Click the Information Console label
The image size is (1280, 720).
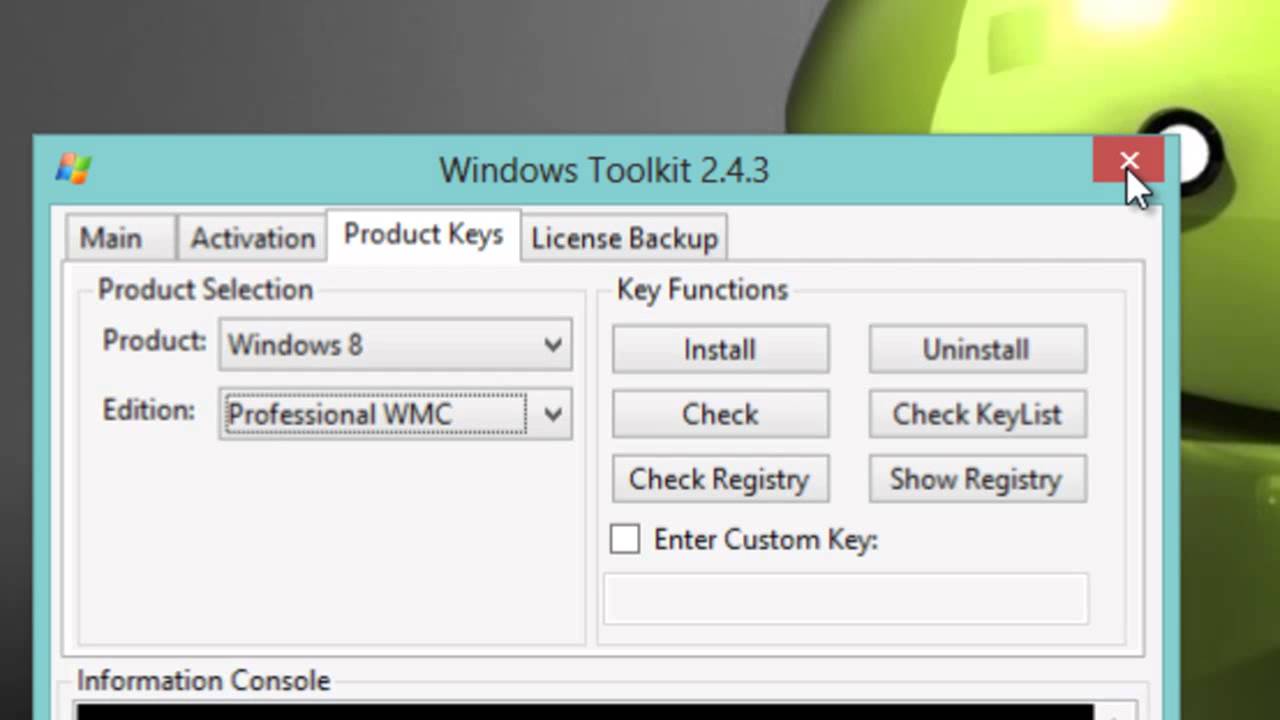tap(204, 681)
